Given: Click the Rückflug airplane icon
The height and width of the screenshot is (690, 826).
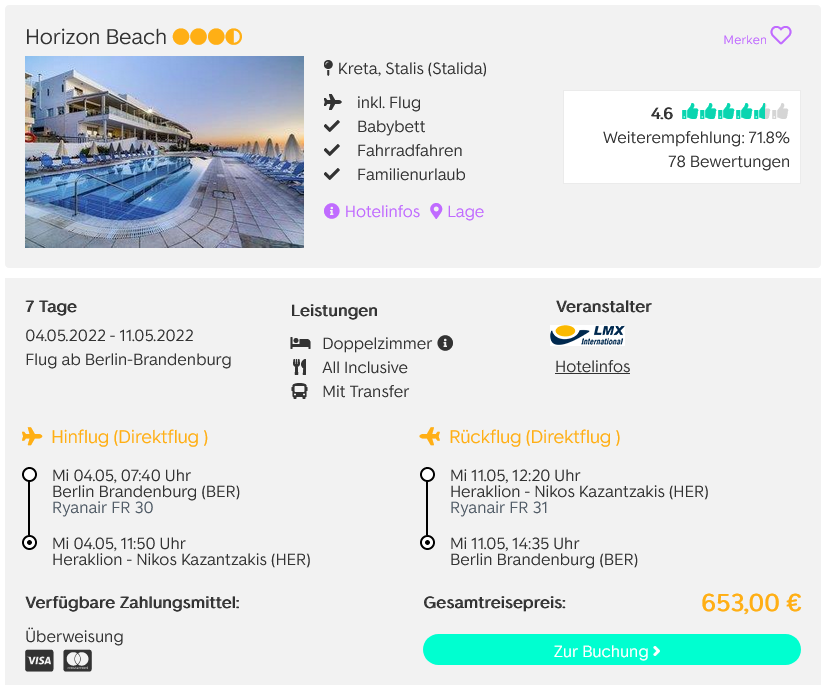Looking at the screenshot, I should coord(430,437).
